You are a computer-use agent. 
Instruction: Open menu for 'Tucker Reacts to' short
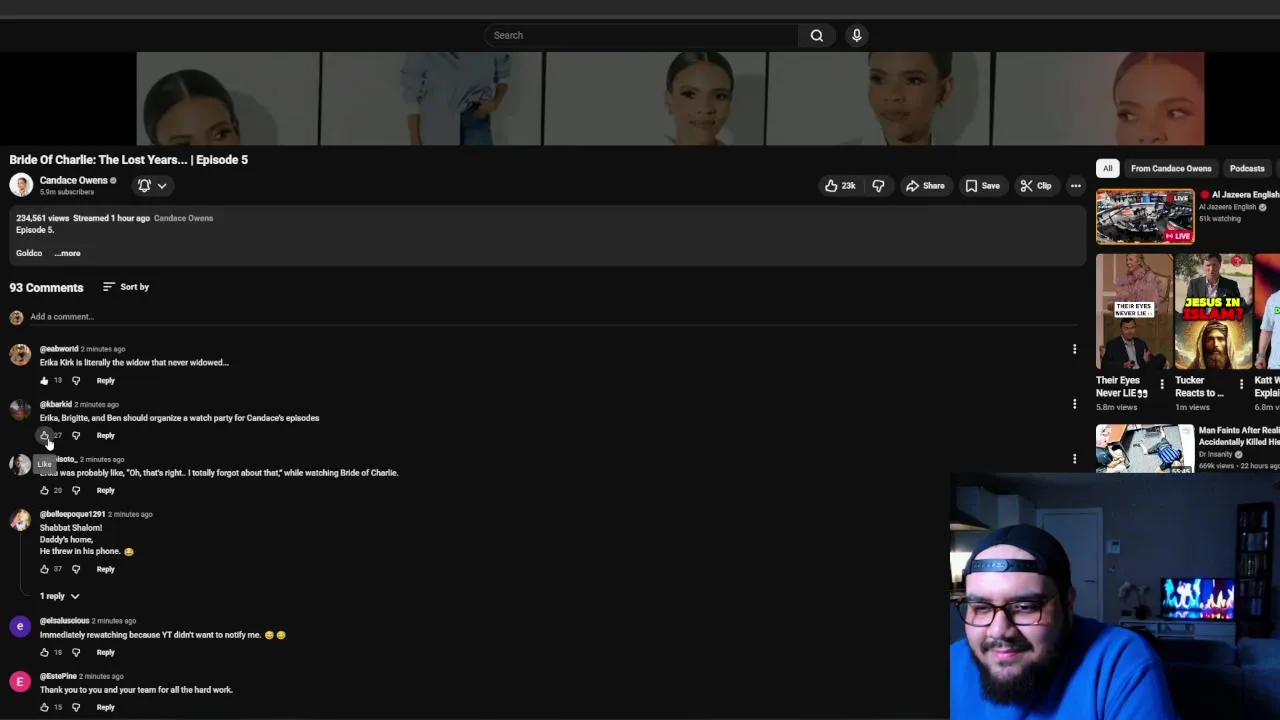(1241, 384)
